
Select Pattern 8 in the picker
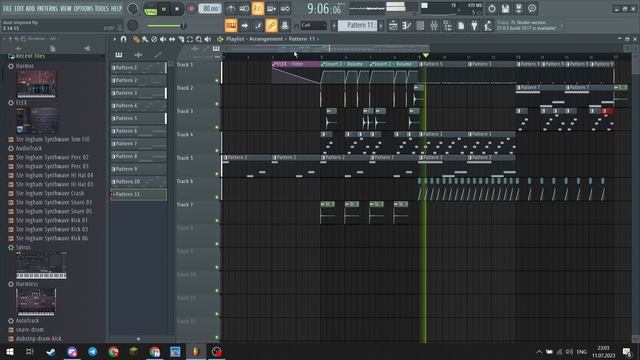pyautogui.click(x=139, y=156)
